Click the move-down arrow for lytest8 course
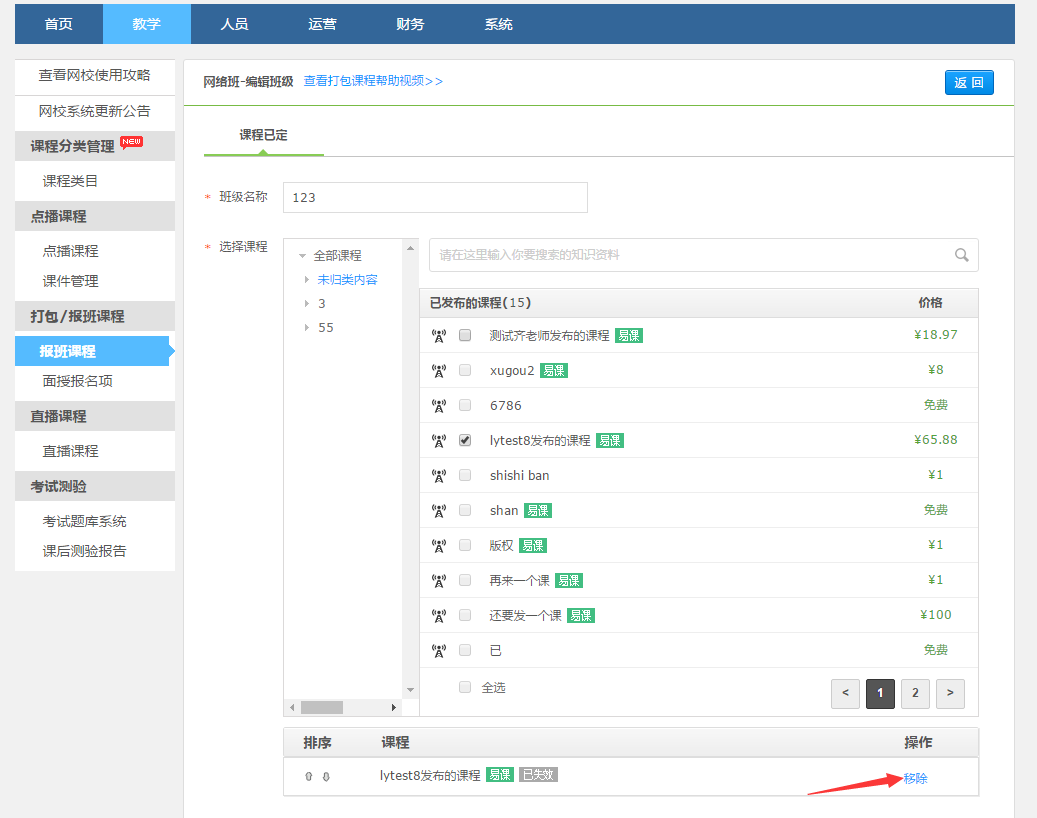The width and height of the screenshot is (1037, 818). click(325, 776)
